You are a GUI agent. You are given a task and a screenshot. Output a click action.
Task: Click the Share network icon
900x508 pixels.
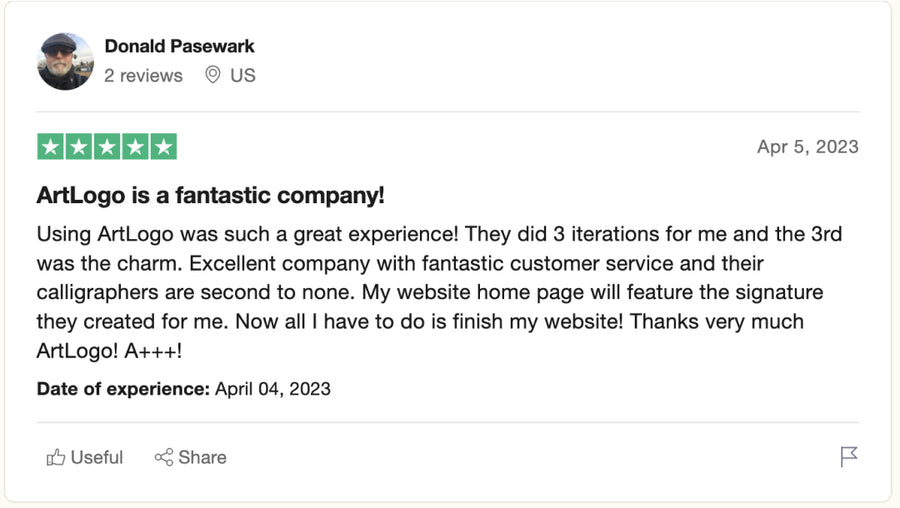[164, 457]
